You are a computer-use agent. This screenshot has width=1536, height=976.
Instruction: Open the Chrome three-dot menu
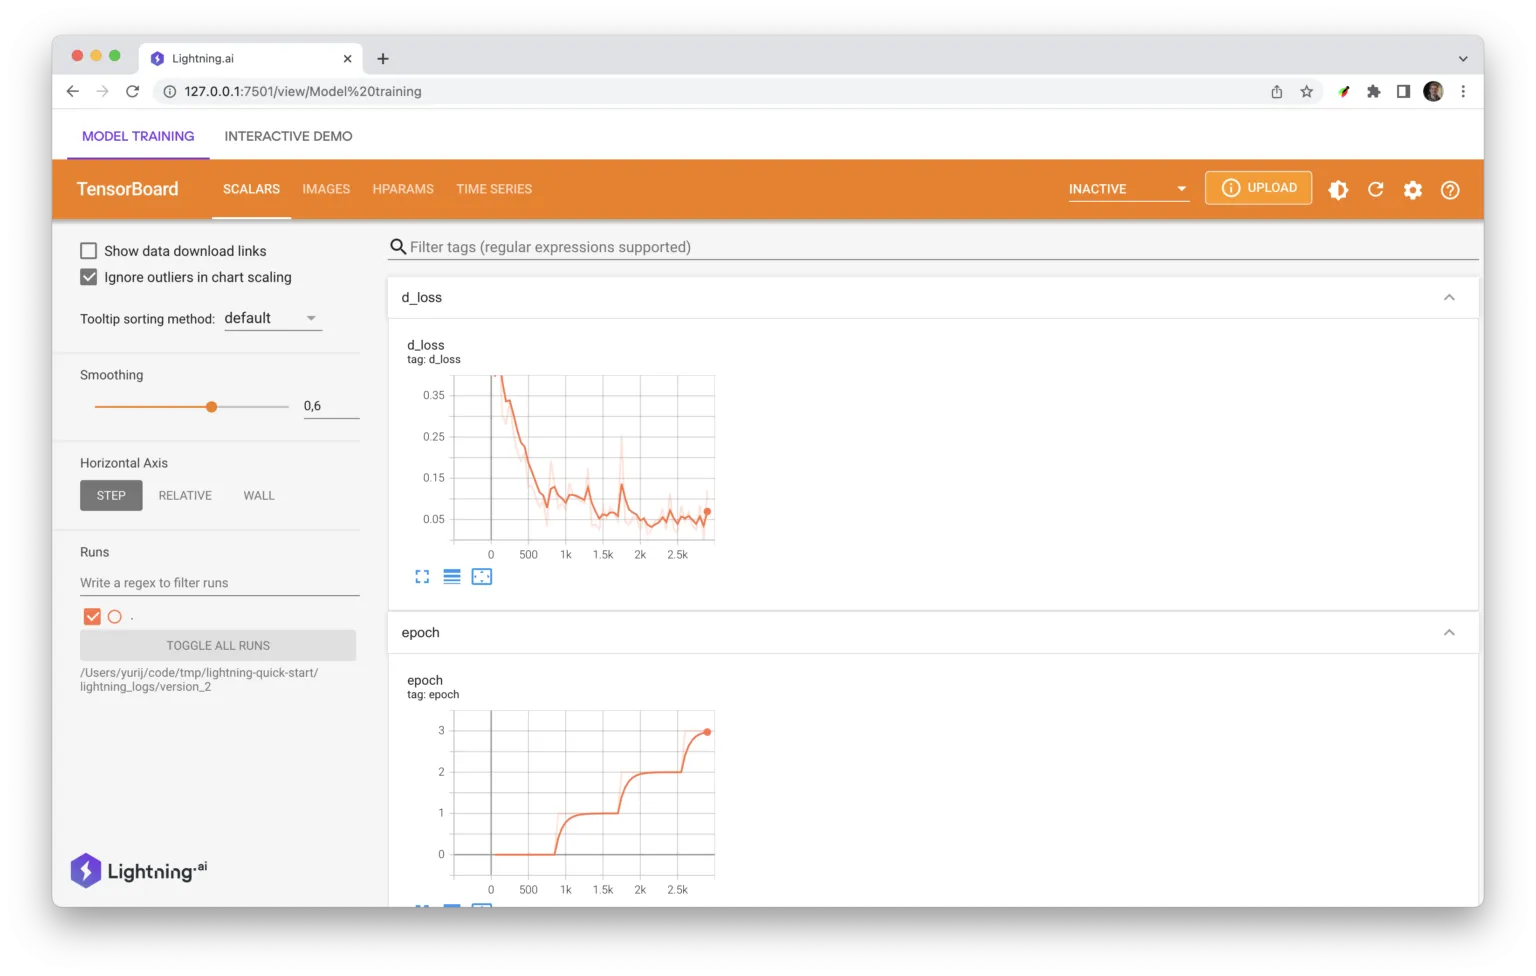coord(1463,92)
